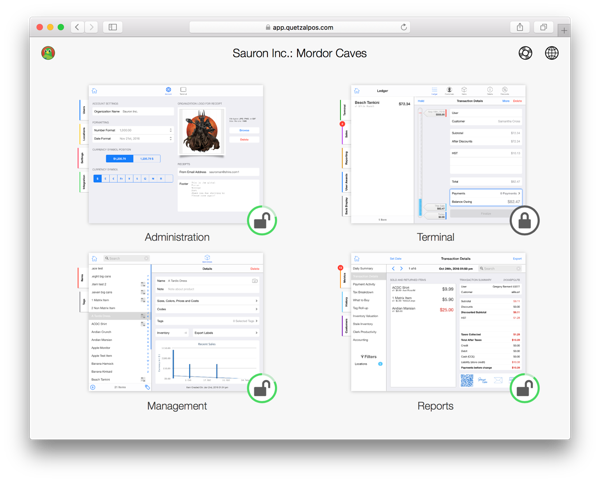This screenshot has height=482, width=600.
Task: Click the Administration label
Action: coord(177,237)
